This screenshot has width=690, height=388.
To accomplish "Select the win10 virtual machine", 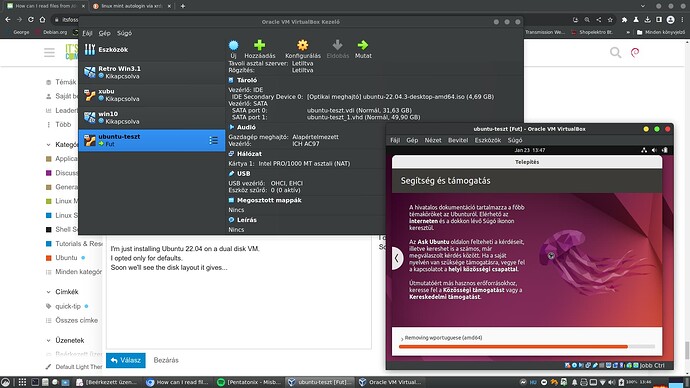I will pos(152,117).
